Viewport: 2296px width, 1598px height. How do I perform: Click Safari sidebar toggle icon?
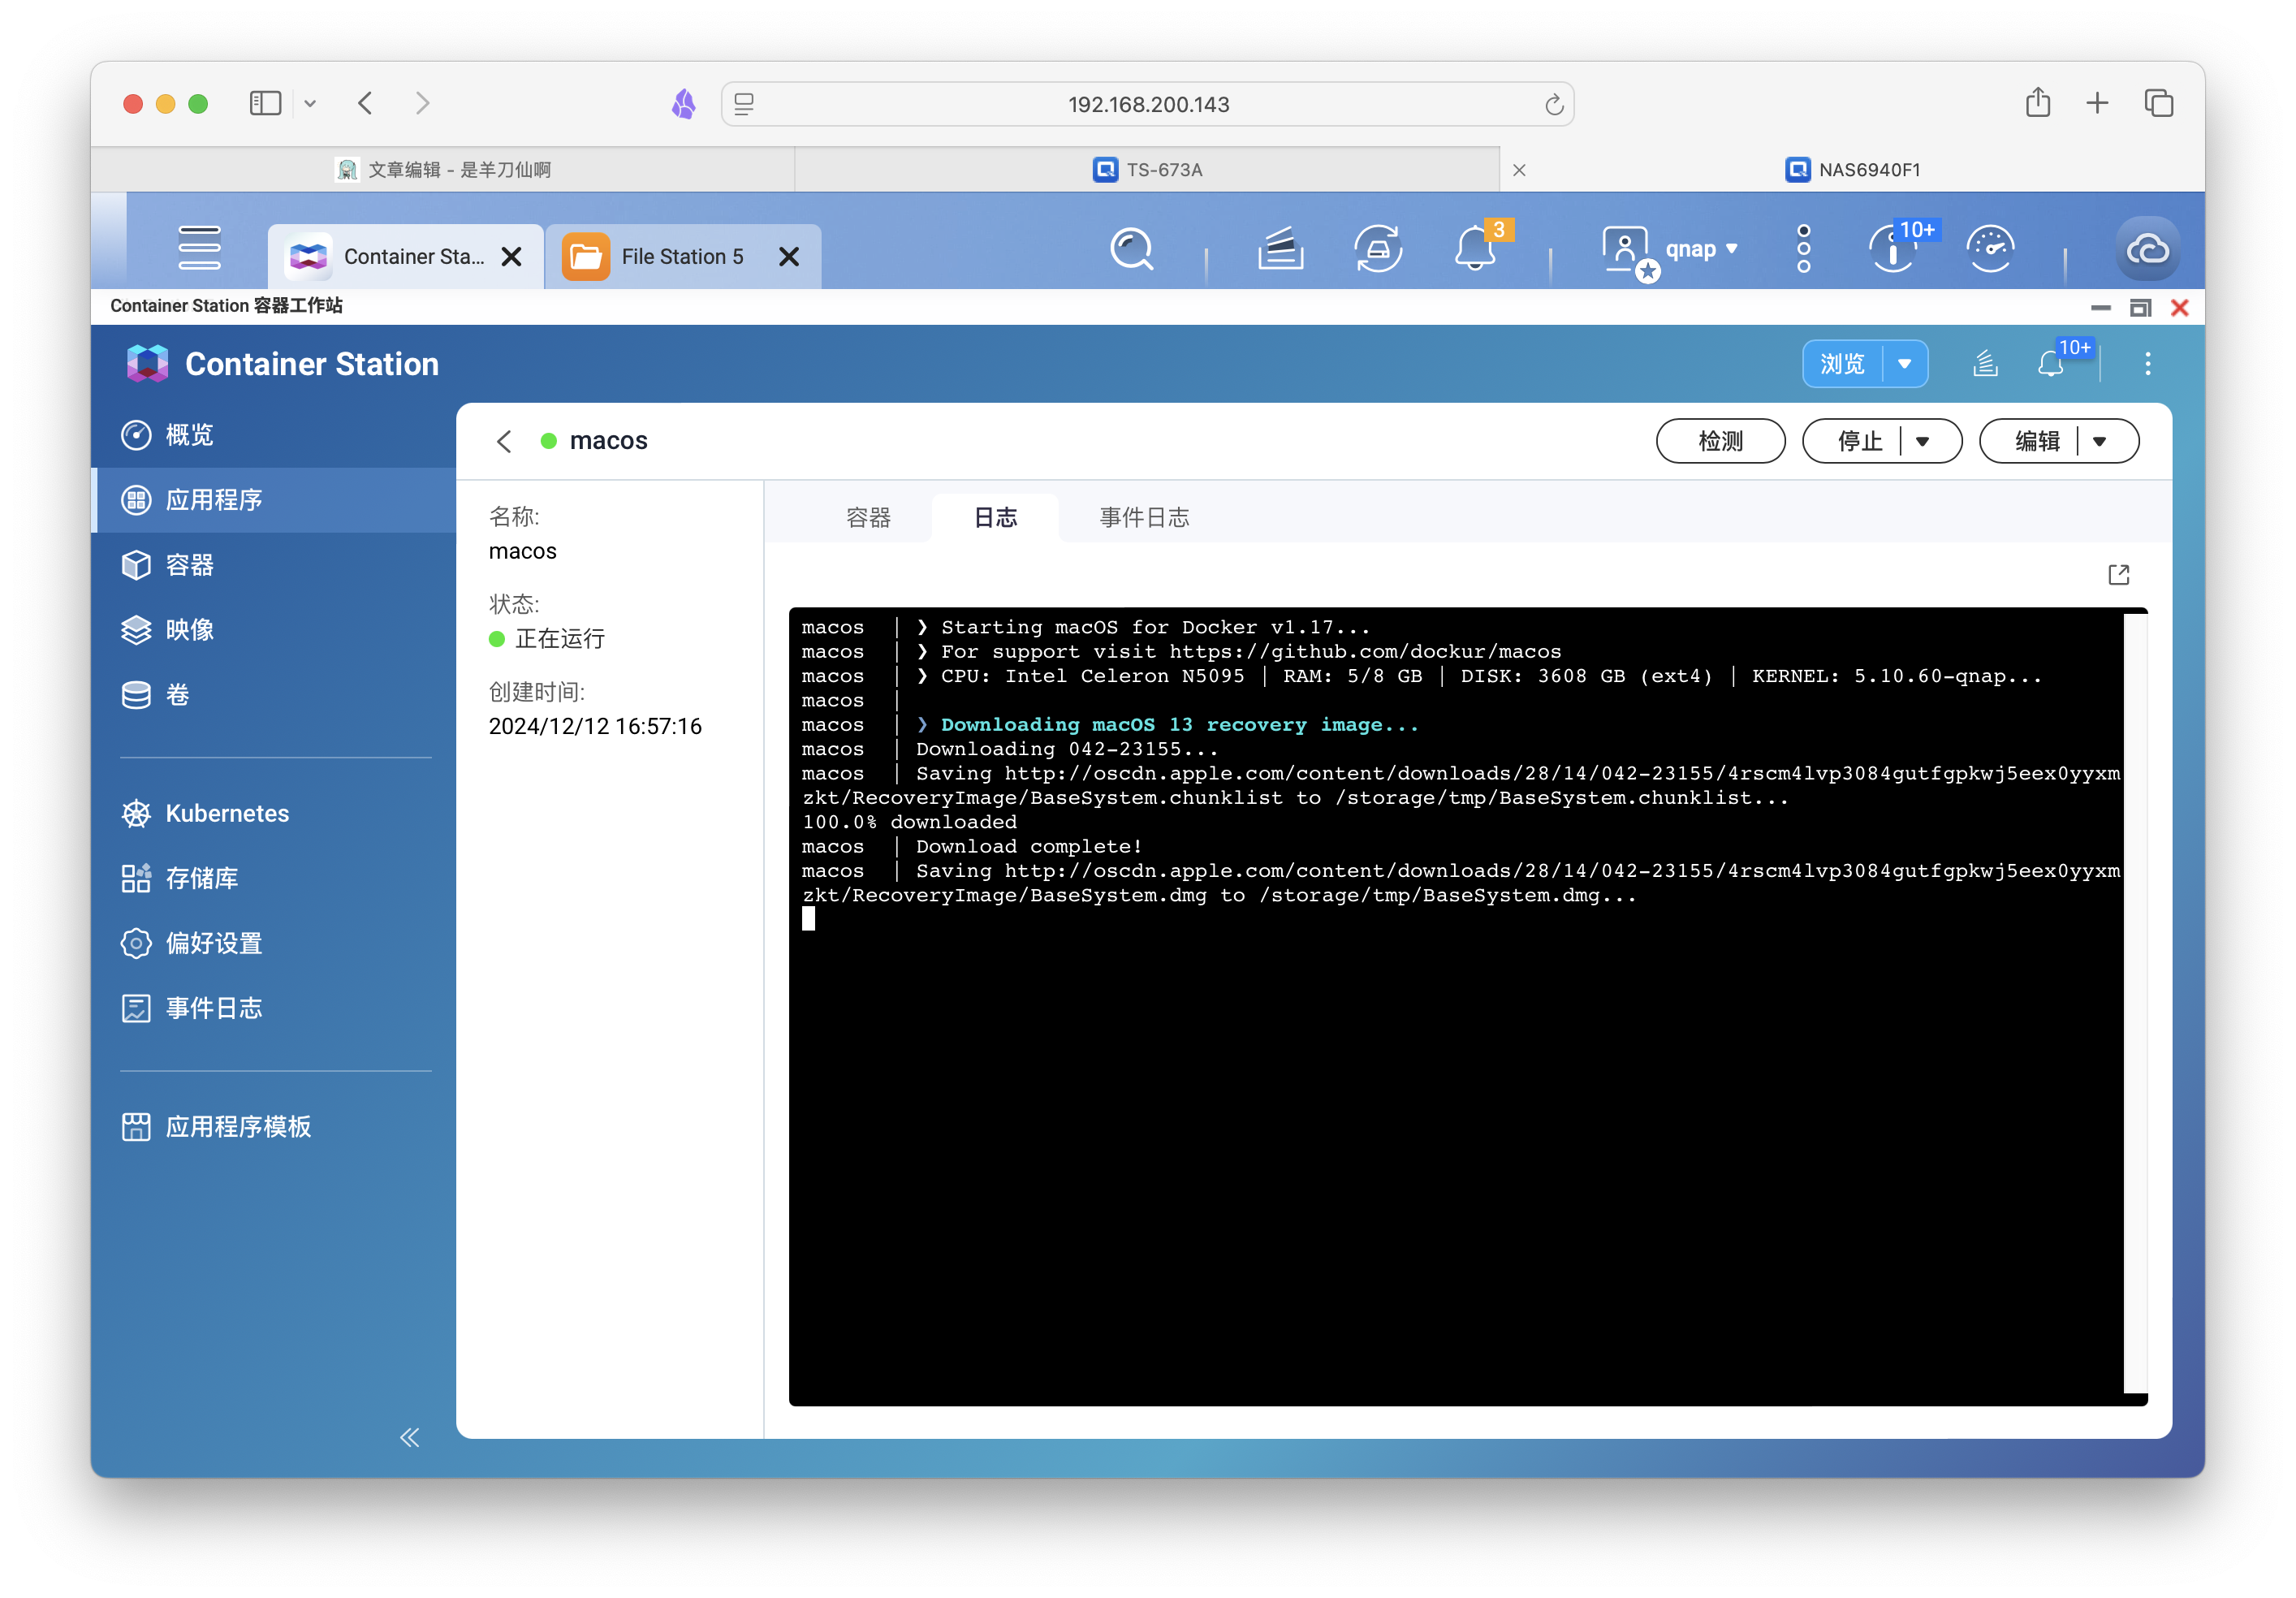[x=265, y=103]
